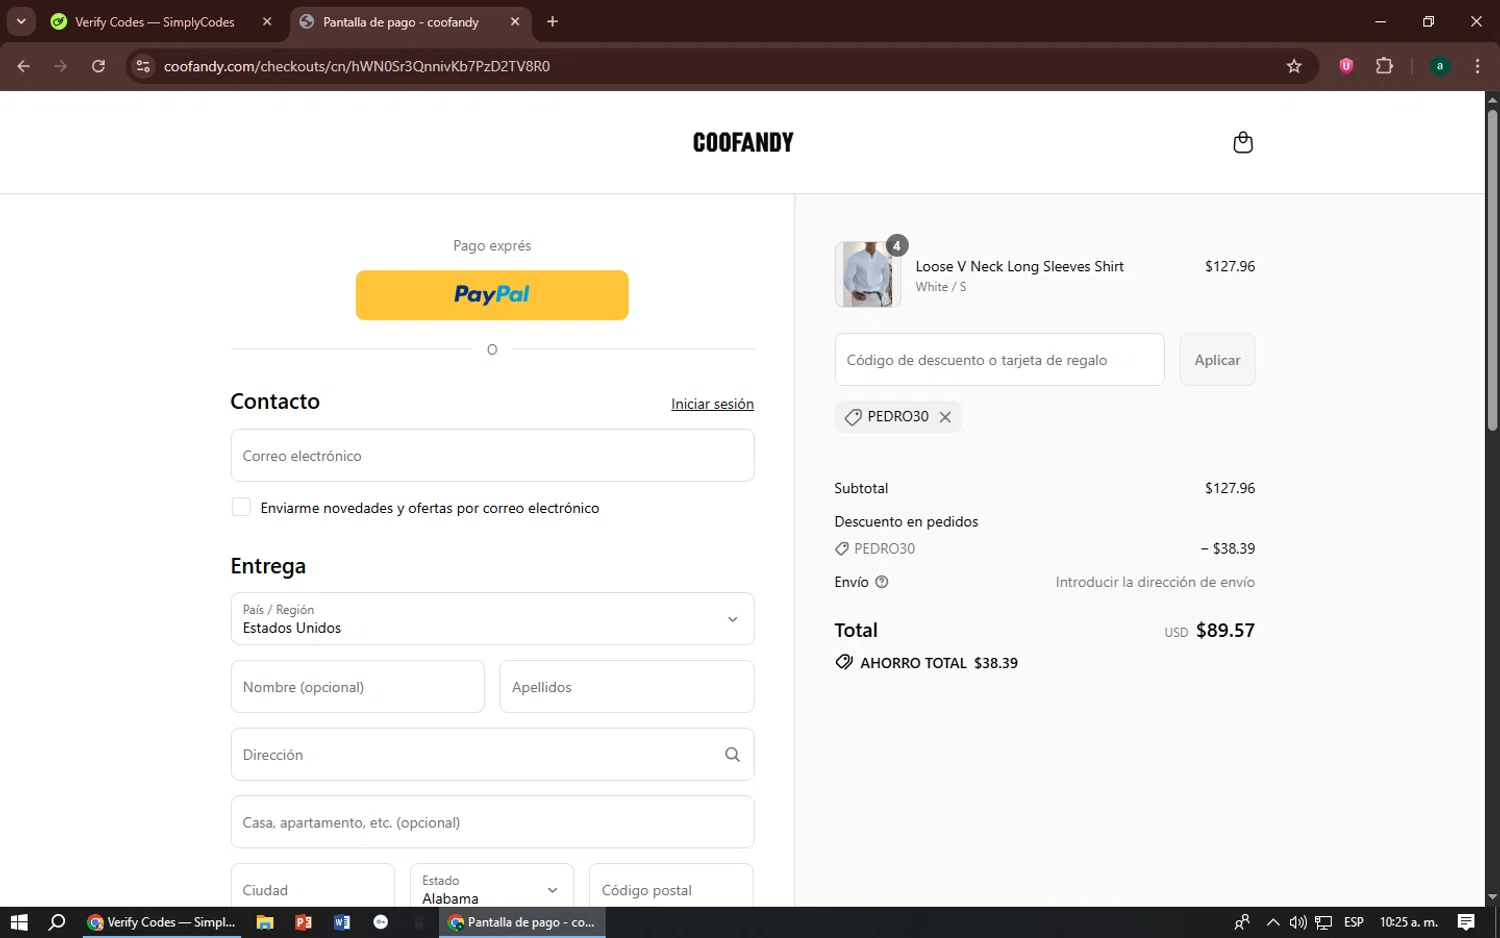Click the COOFANDY logo
The height and width of the screenshot is (938, 1500).
click(743, 142)
